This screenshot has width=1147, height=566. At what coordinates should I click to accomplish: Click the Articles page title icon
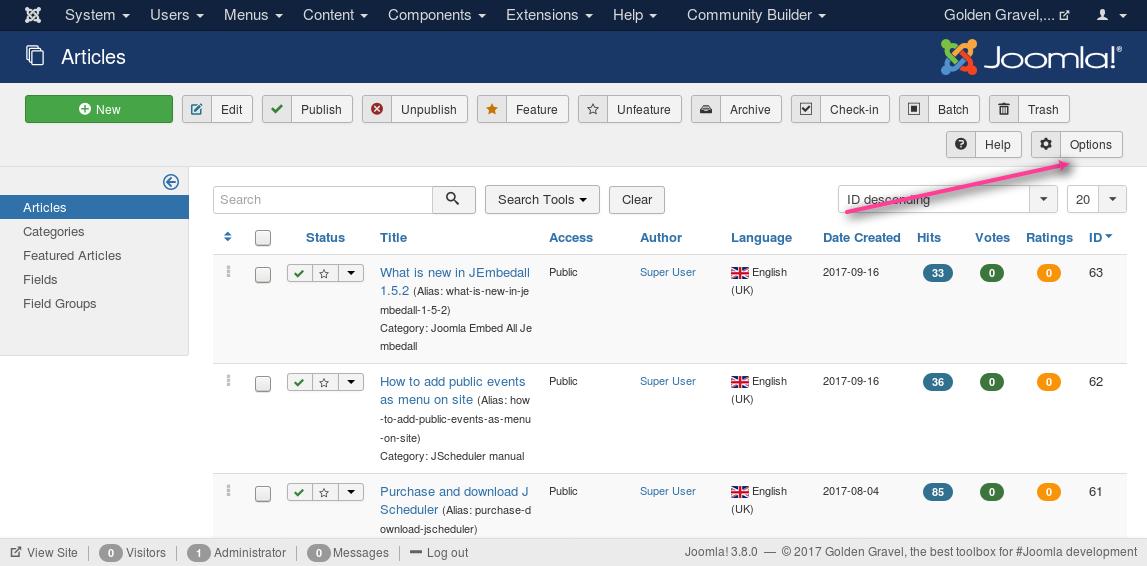[x=34, y=56]
